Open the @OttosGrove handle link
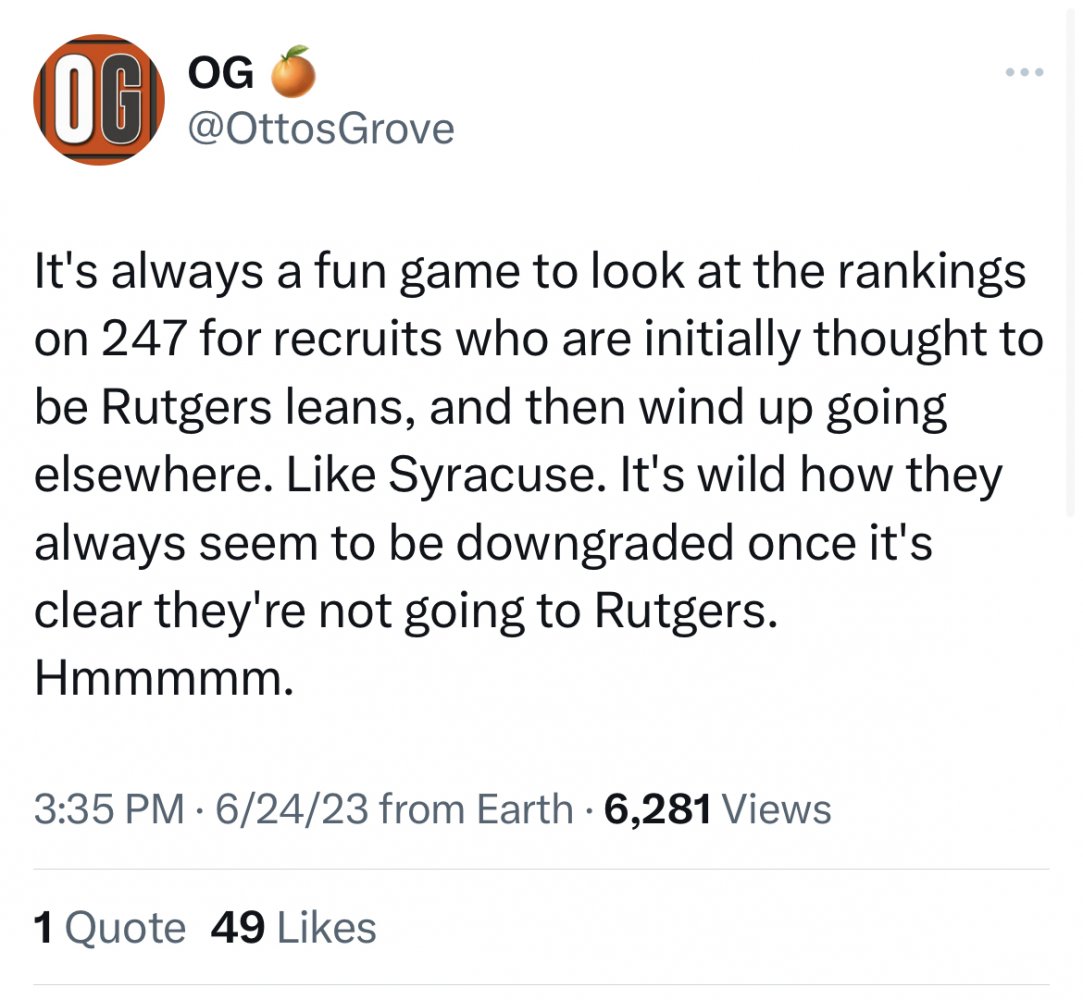Screen dimensions: 1083x1000 click(321, 129)
